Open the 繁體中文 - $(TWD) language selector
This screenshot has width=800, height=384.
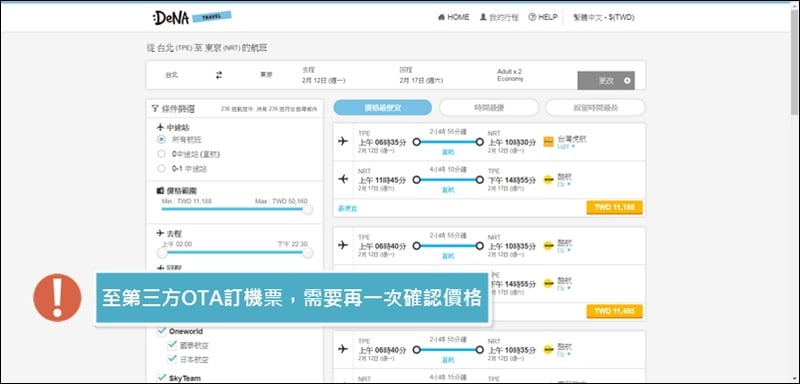pos(604,17)
